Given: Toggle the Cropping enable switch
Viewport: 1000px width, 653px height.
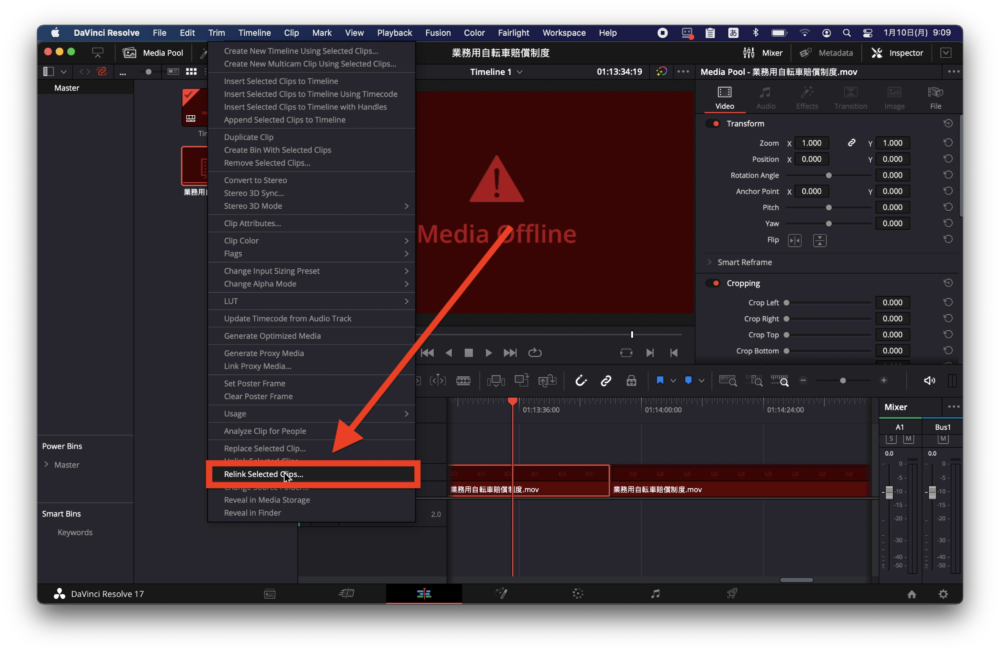Looking at the screenshot, I should click(714, 283).
